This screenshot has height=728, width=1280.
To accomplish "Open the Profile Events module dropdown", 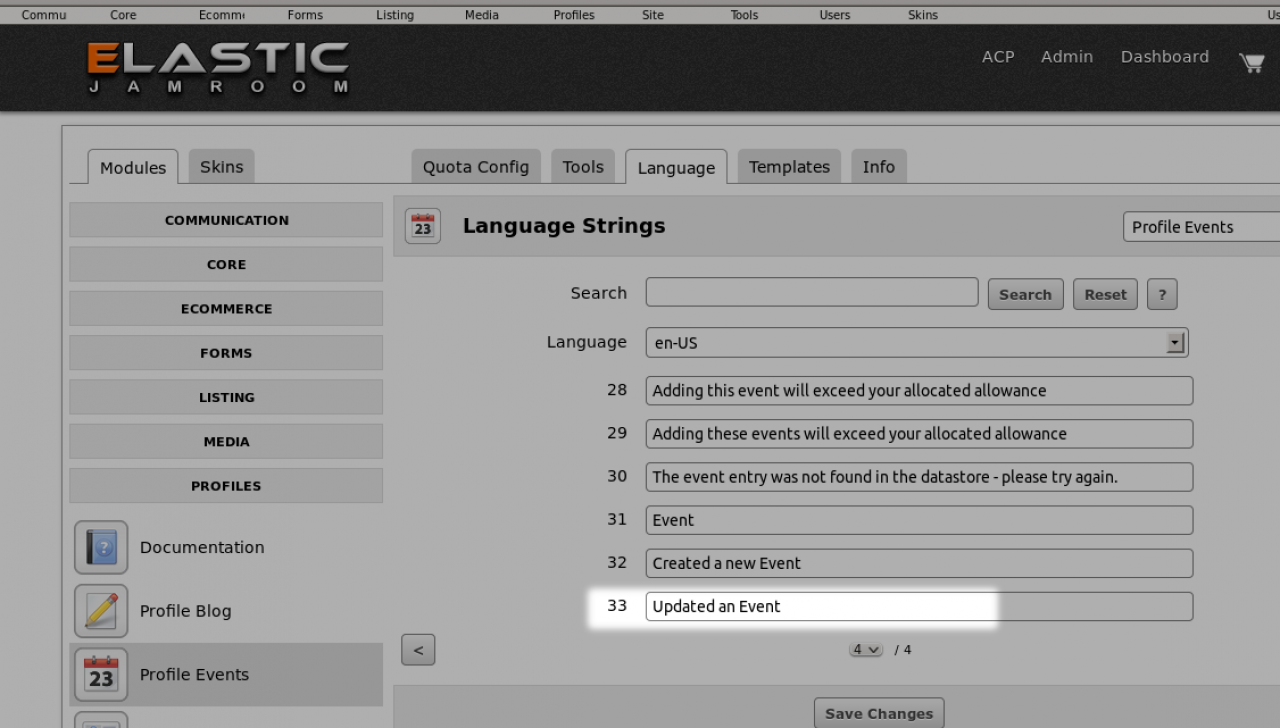I will coord(1200,227).
